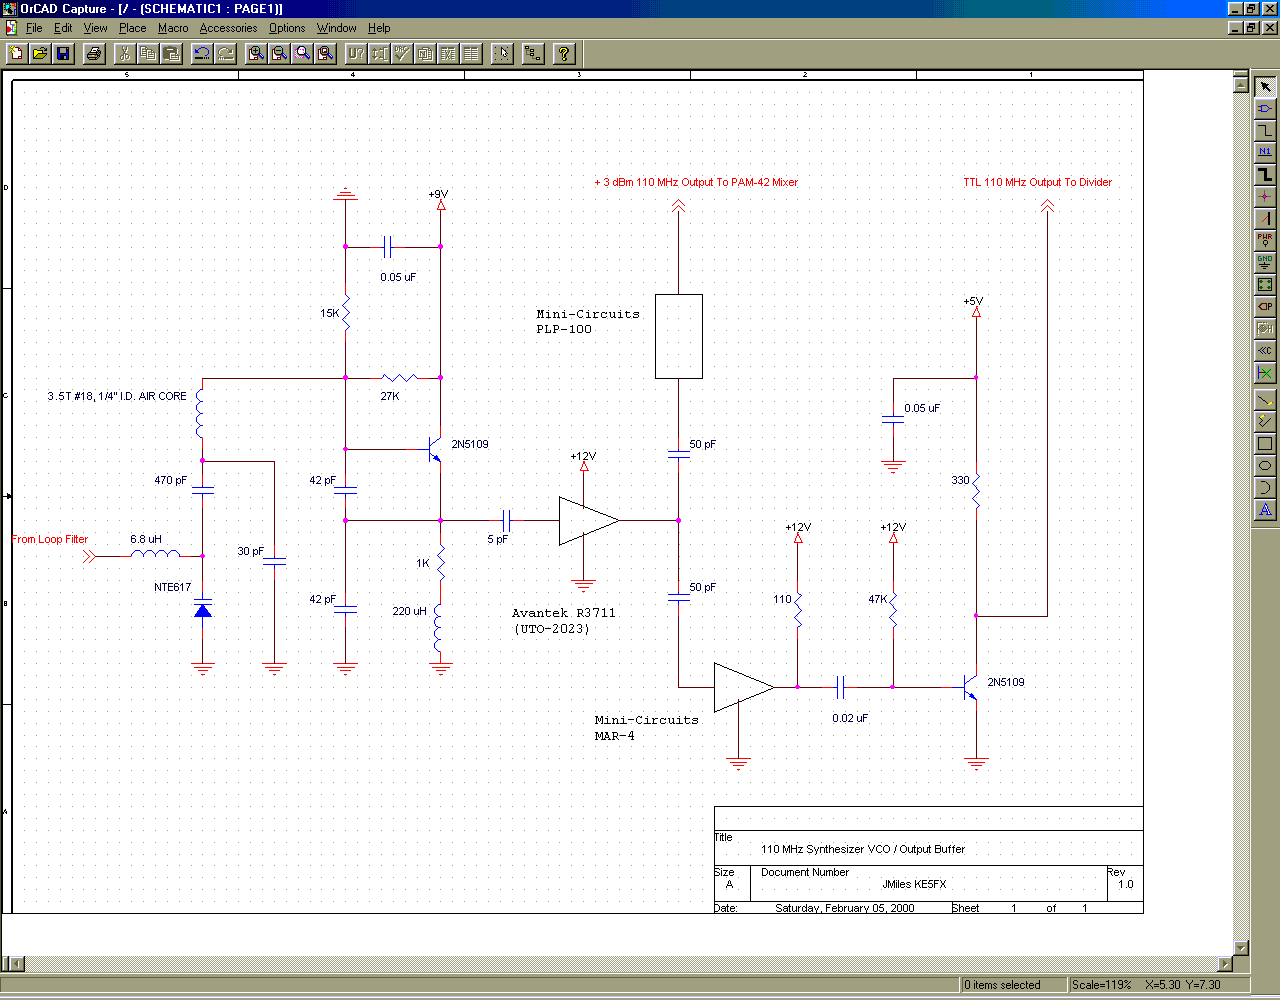
Task: Open the Window menu
Action: tap(336, 28)
